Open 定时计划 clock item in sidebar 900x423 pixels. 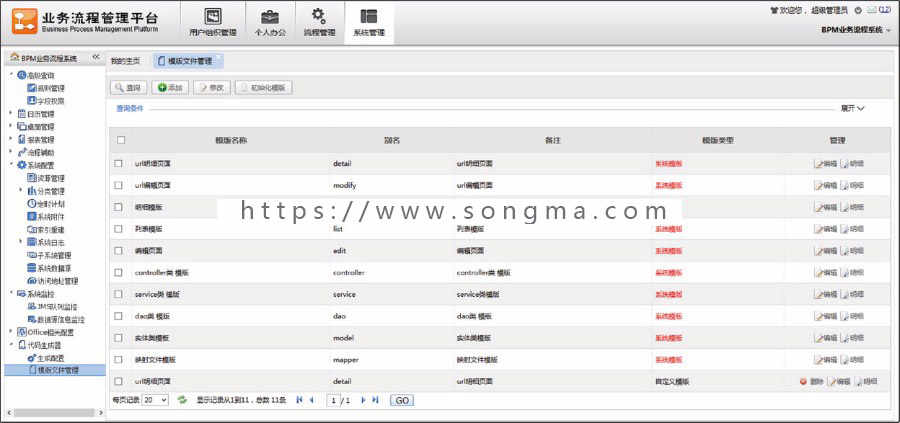[46, 204]
